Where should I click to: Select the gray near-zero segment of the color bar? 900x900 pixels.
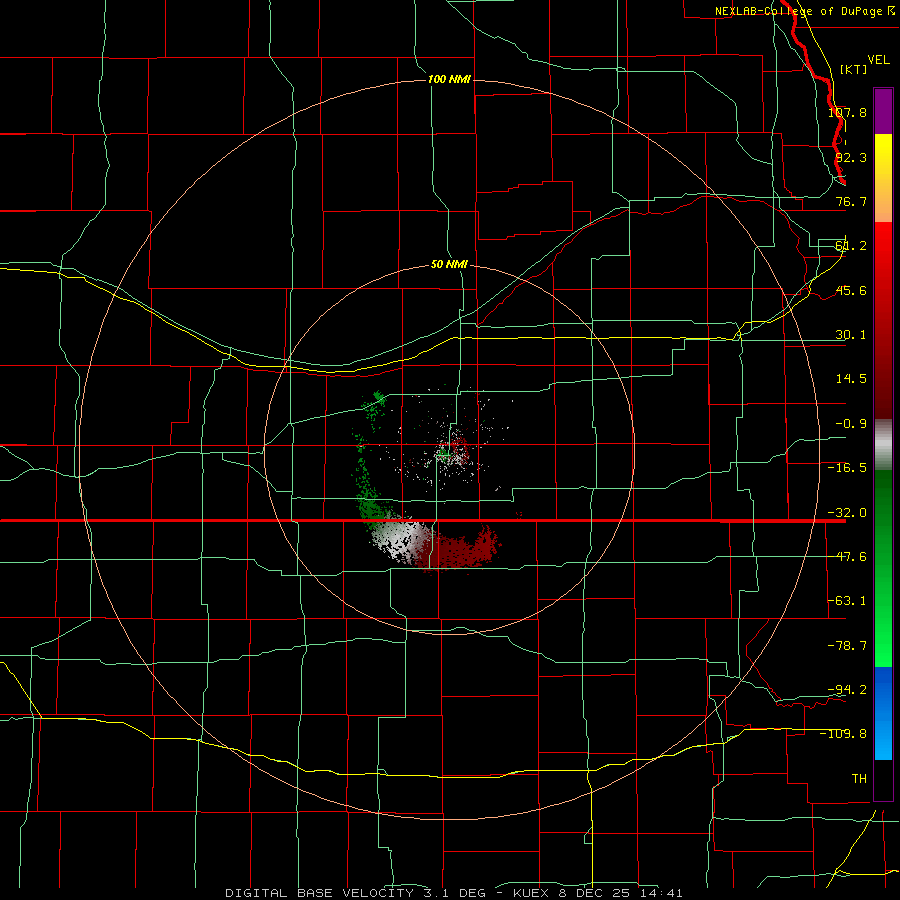point(883,445)
